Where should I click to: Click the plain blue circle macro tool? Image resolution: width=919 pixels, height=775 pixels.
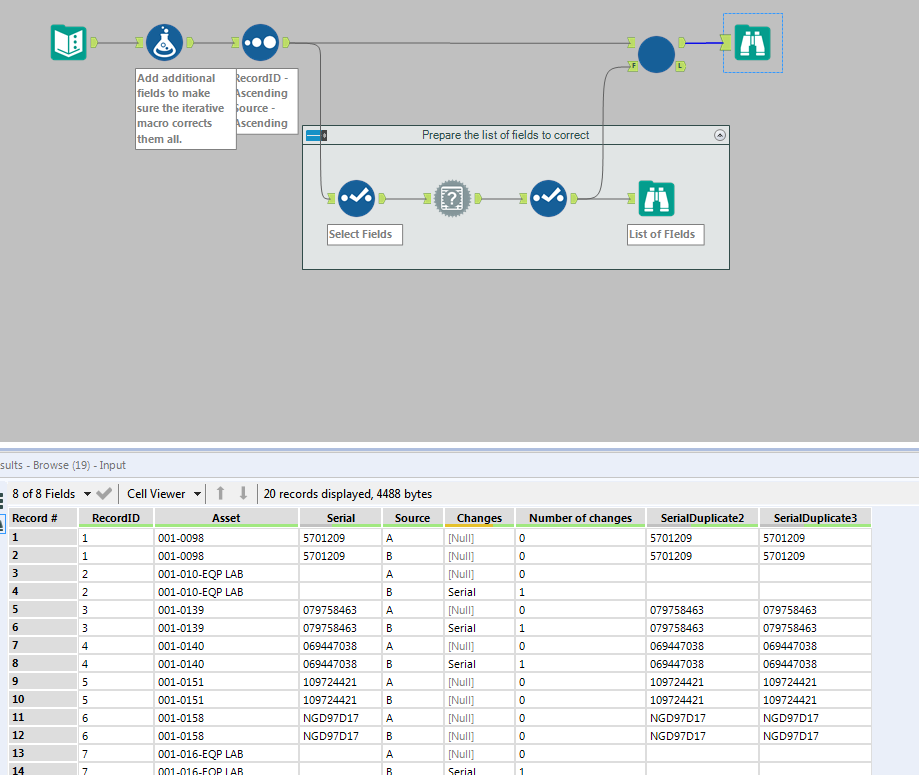coord(656,54)
